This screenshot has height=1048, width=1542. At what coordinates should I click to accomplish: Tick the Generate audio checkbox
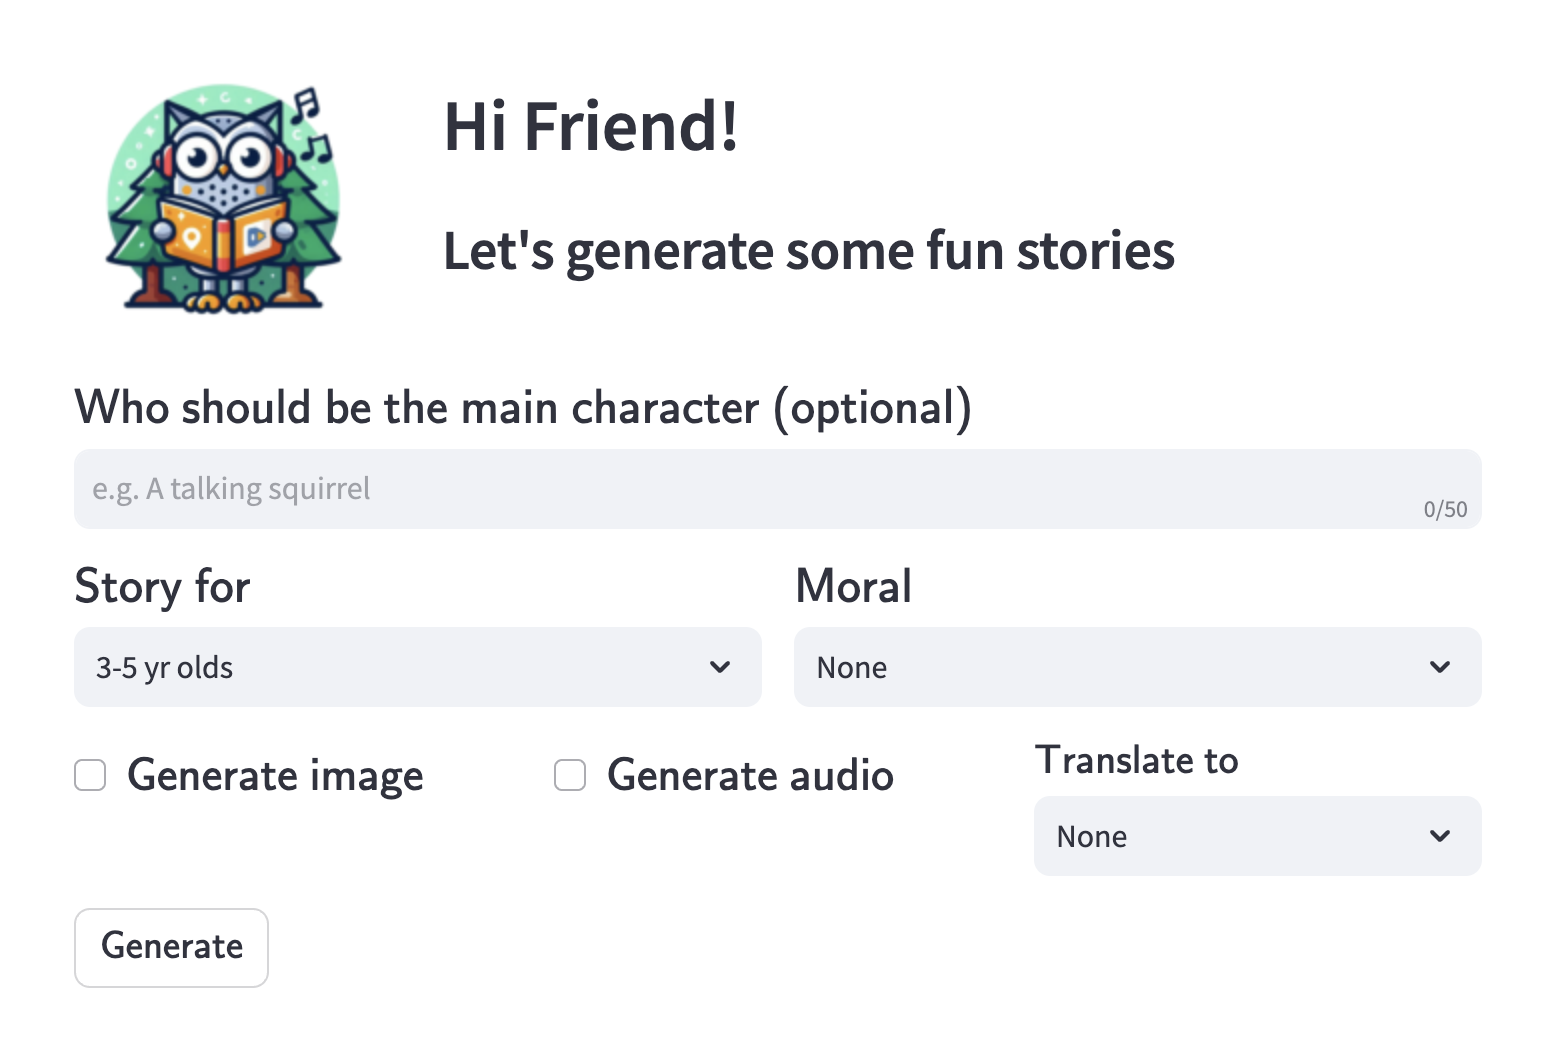coord(570,775)
